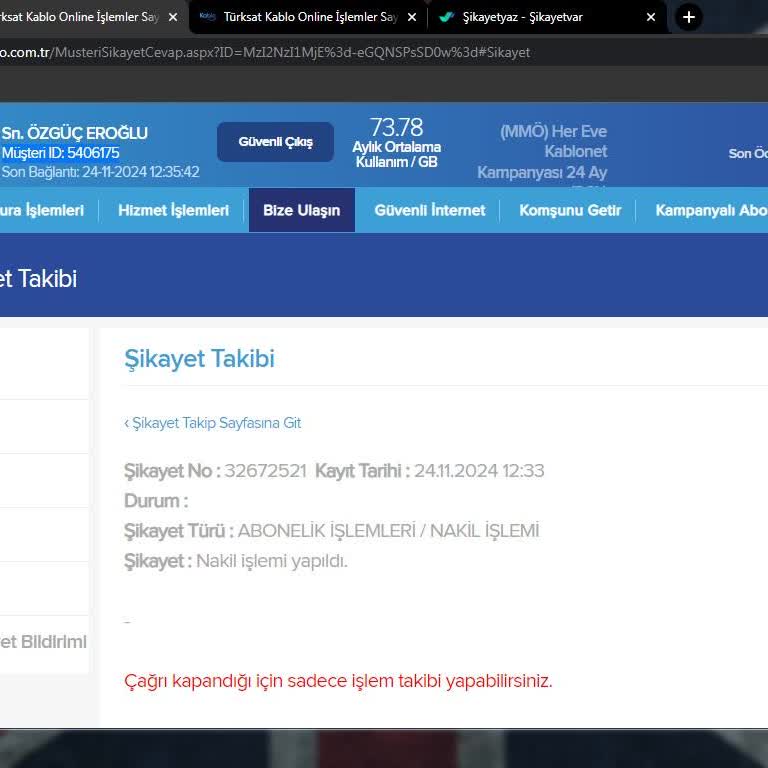Click 73.78 monthly average usage value
The width and height of the screenshot is (768, 768).
pyautogui.click(x=396, y=127)
